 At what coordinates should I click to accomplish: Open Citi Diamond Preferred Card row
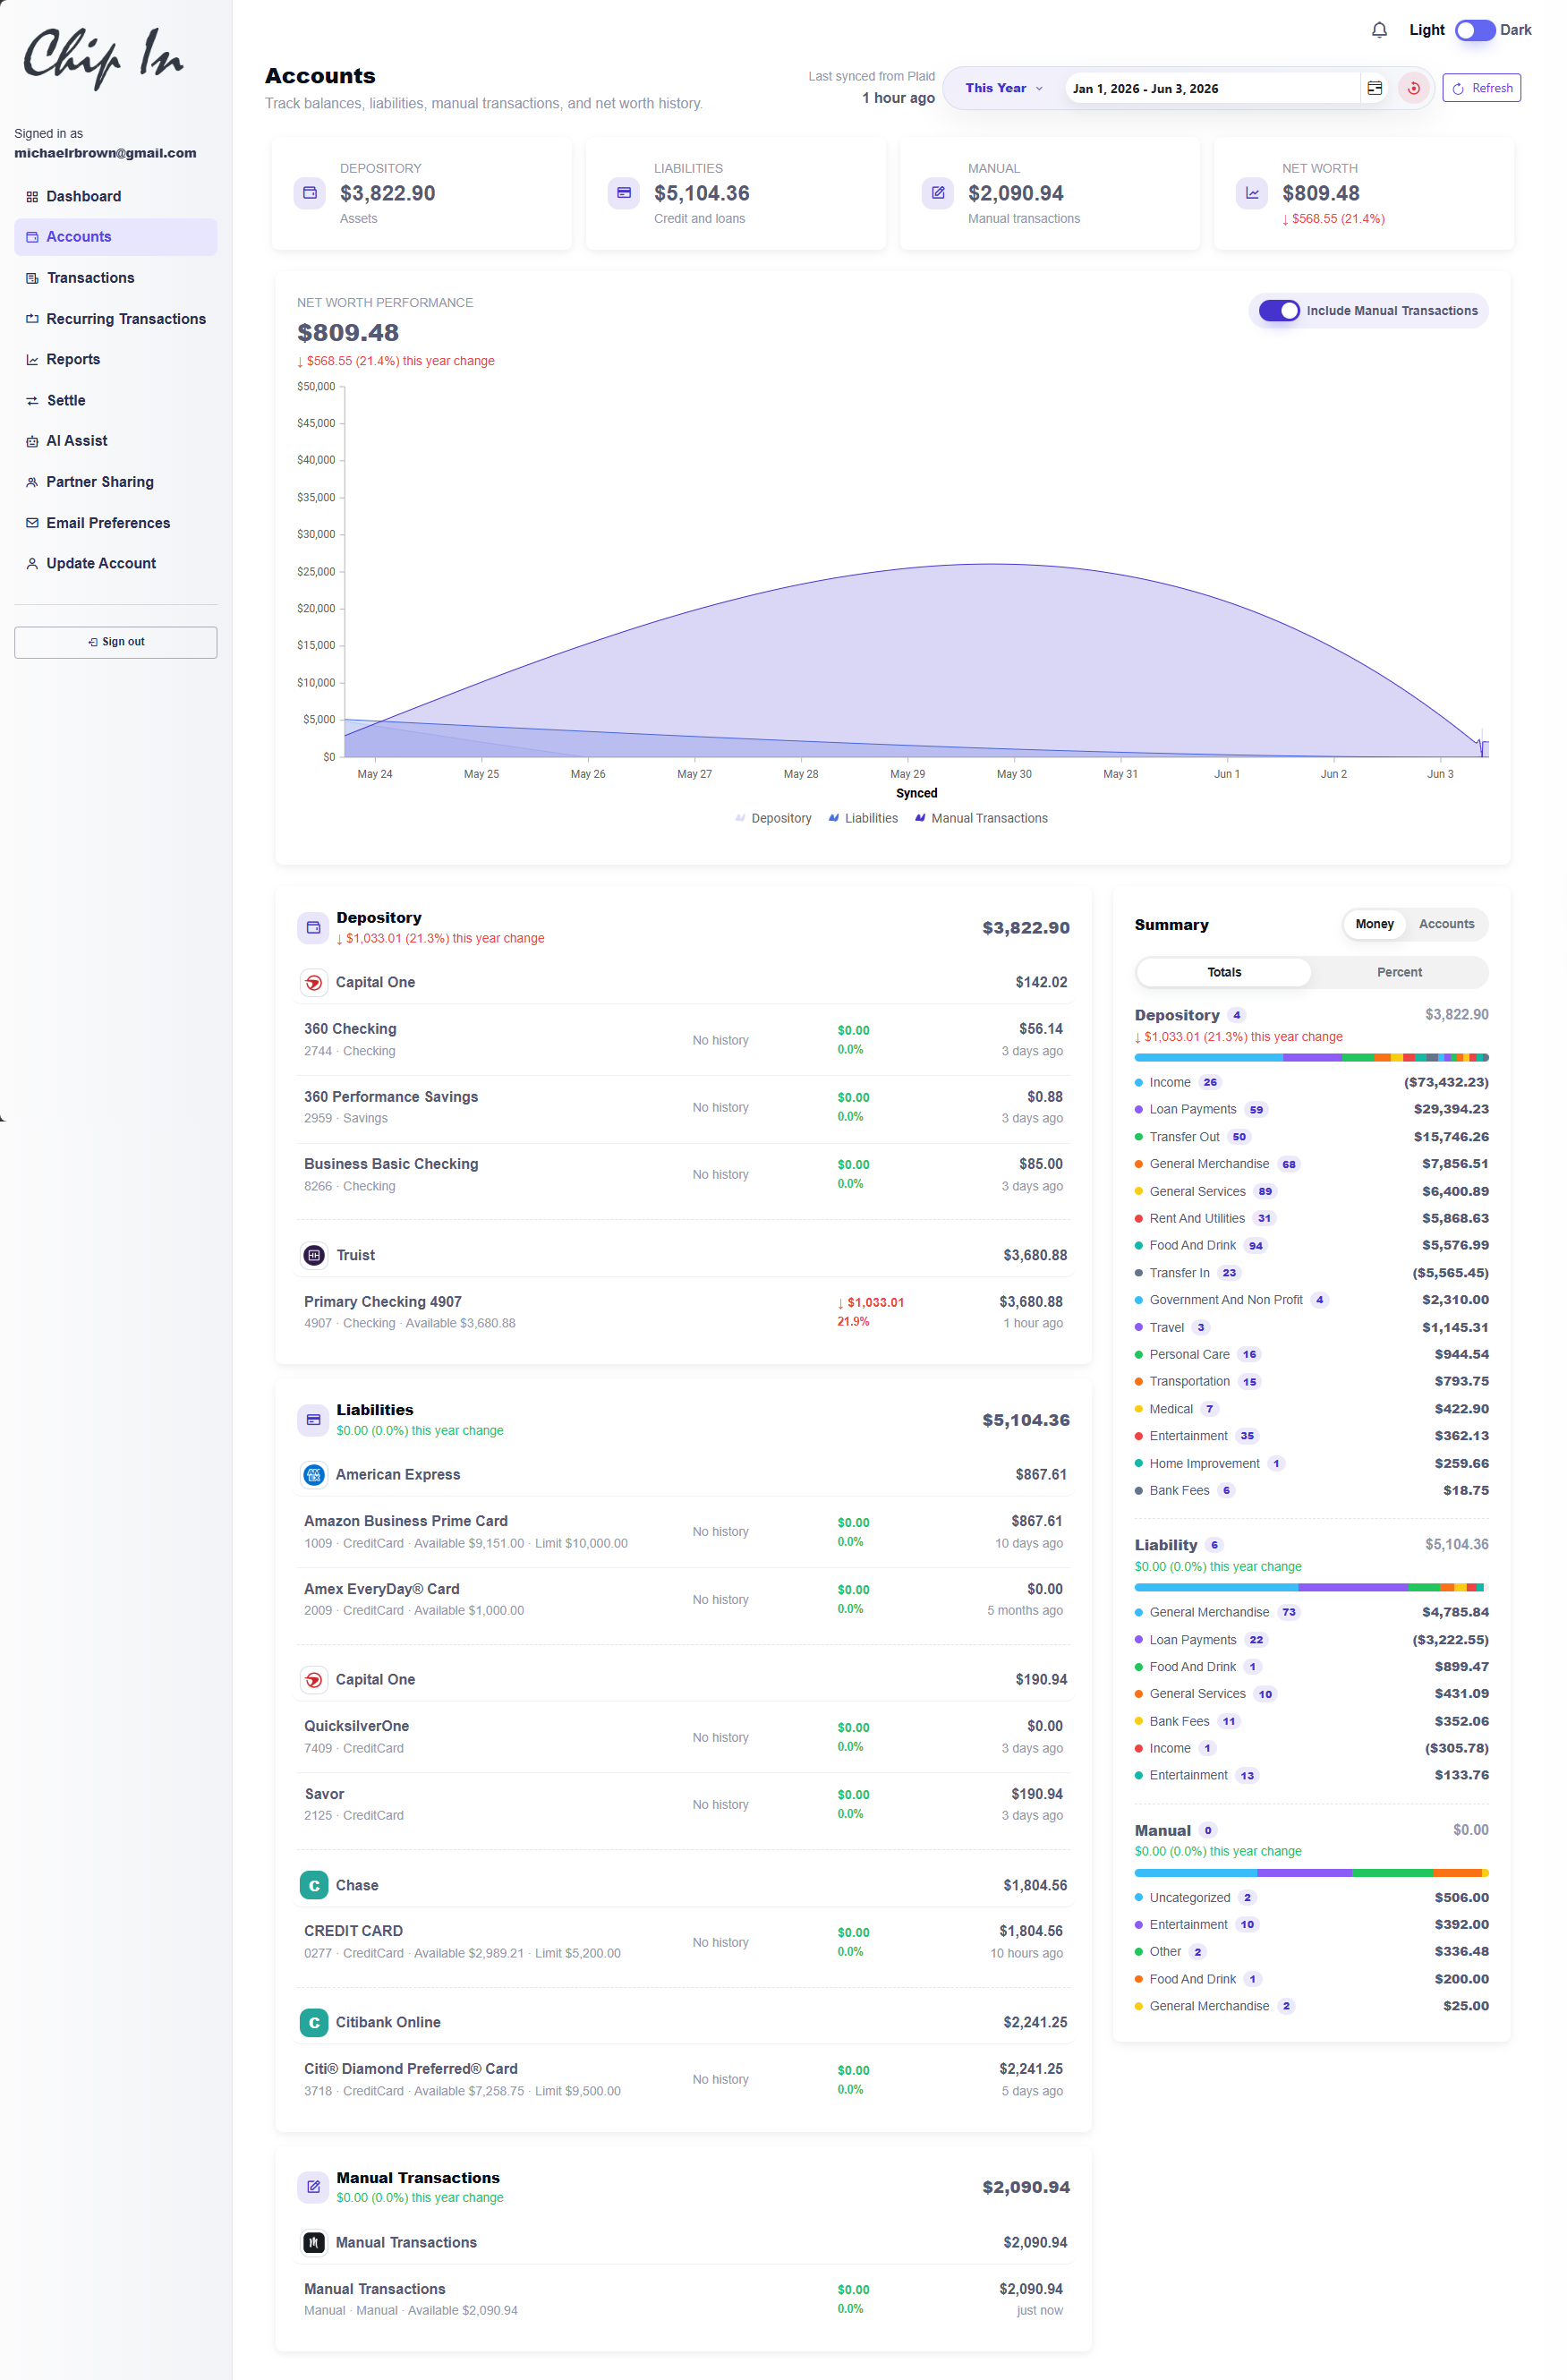tap(683, 2079)
